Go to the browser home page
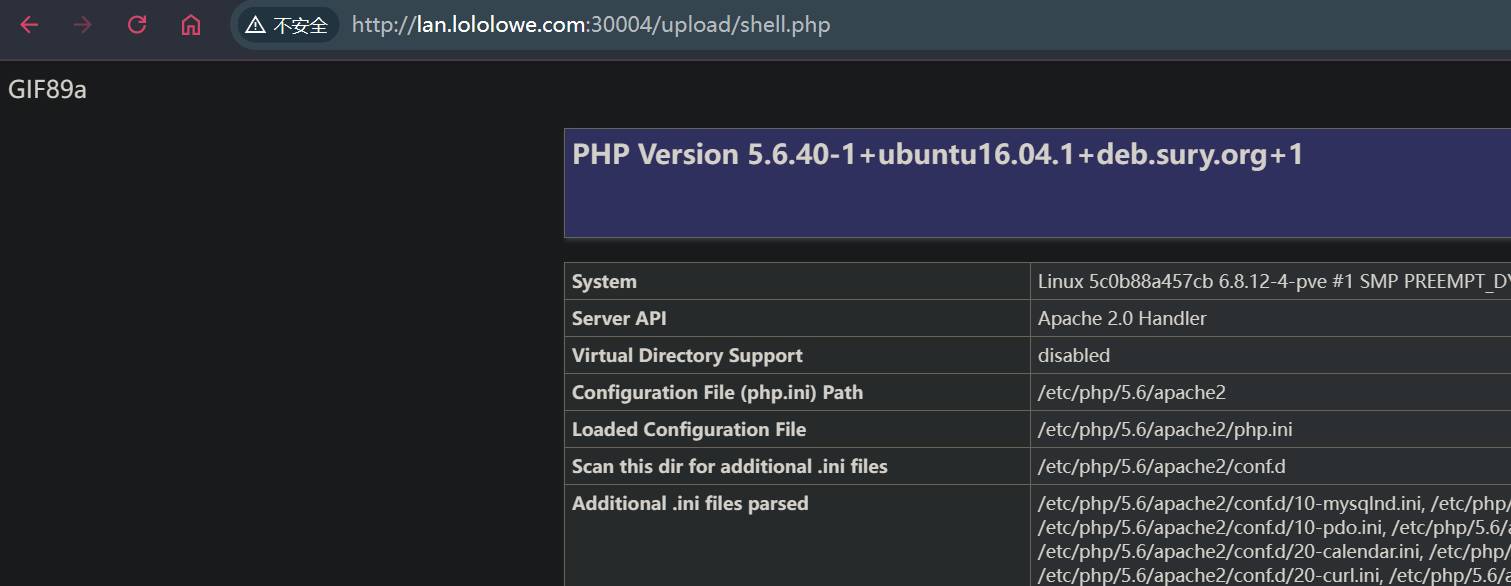Image resolution: width=1511 pixels, height=586 pixels. point(191,25)
